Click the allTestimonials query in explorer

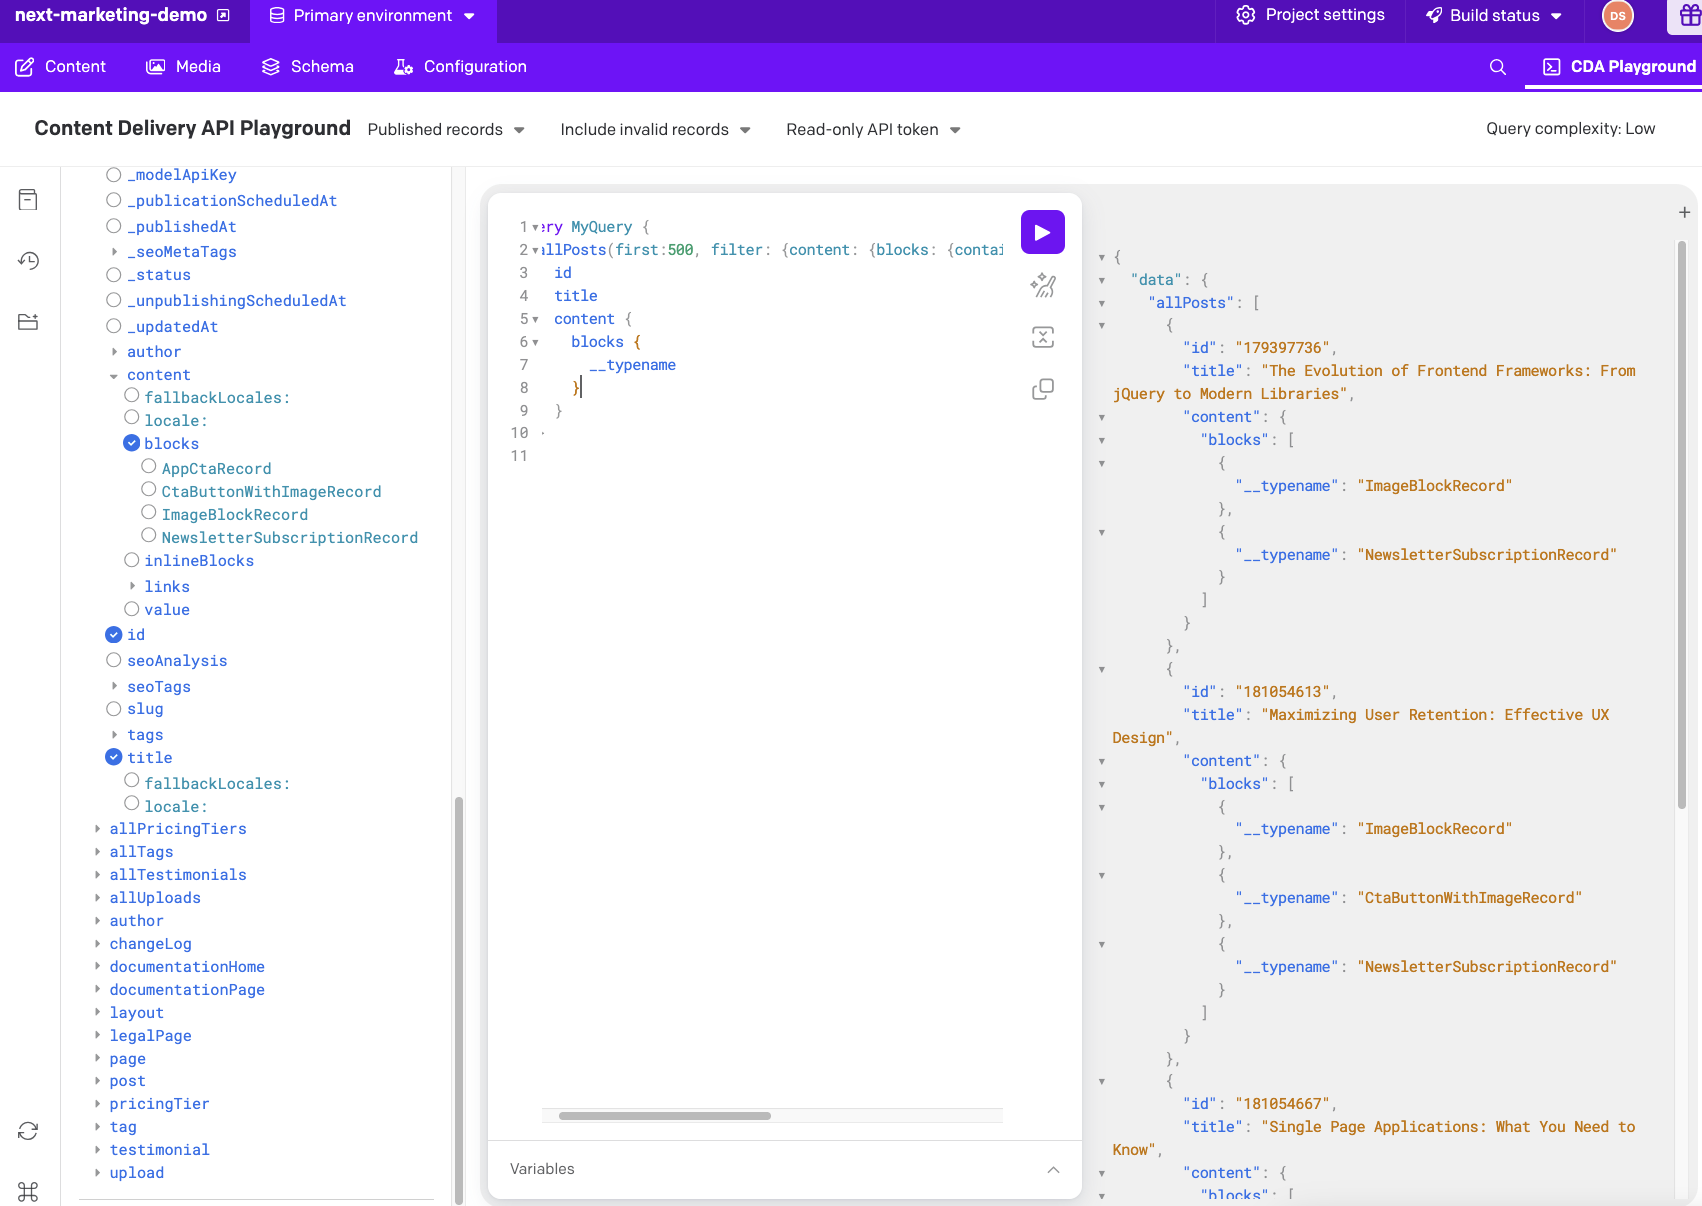[178, 875]
